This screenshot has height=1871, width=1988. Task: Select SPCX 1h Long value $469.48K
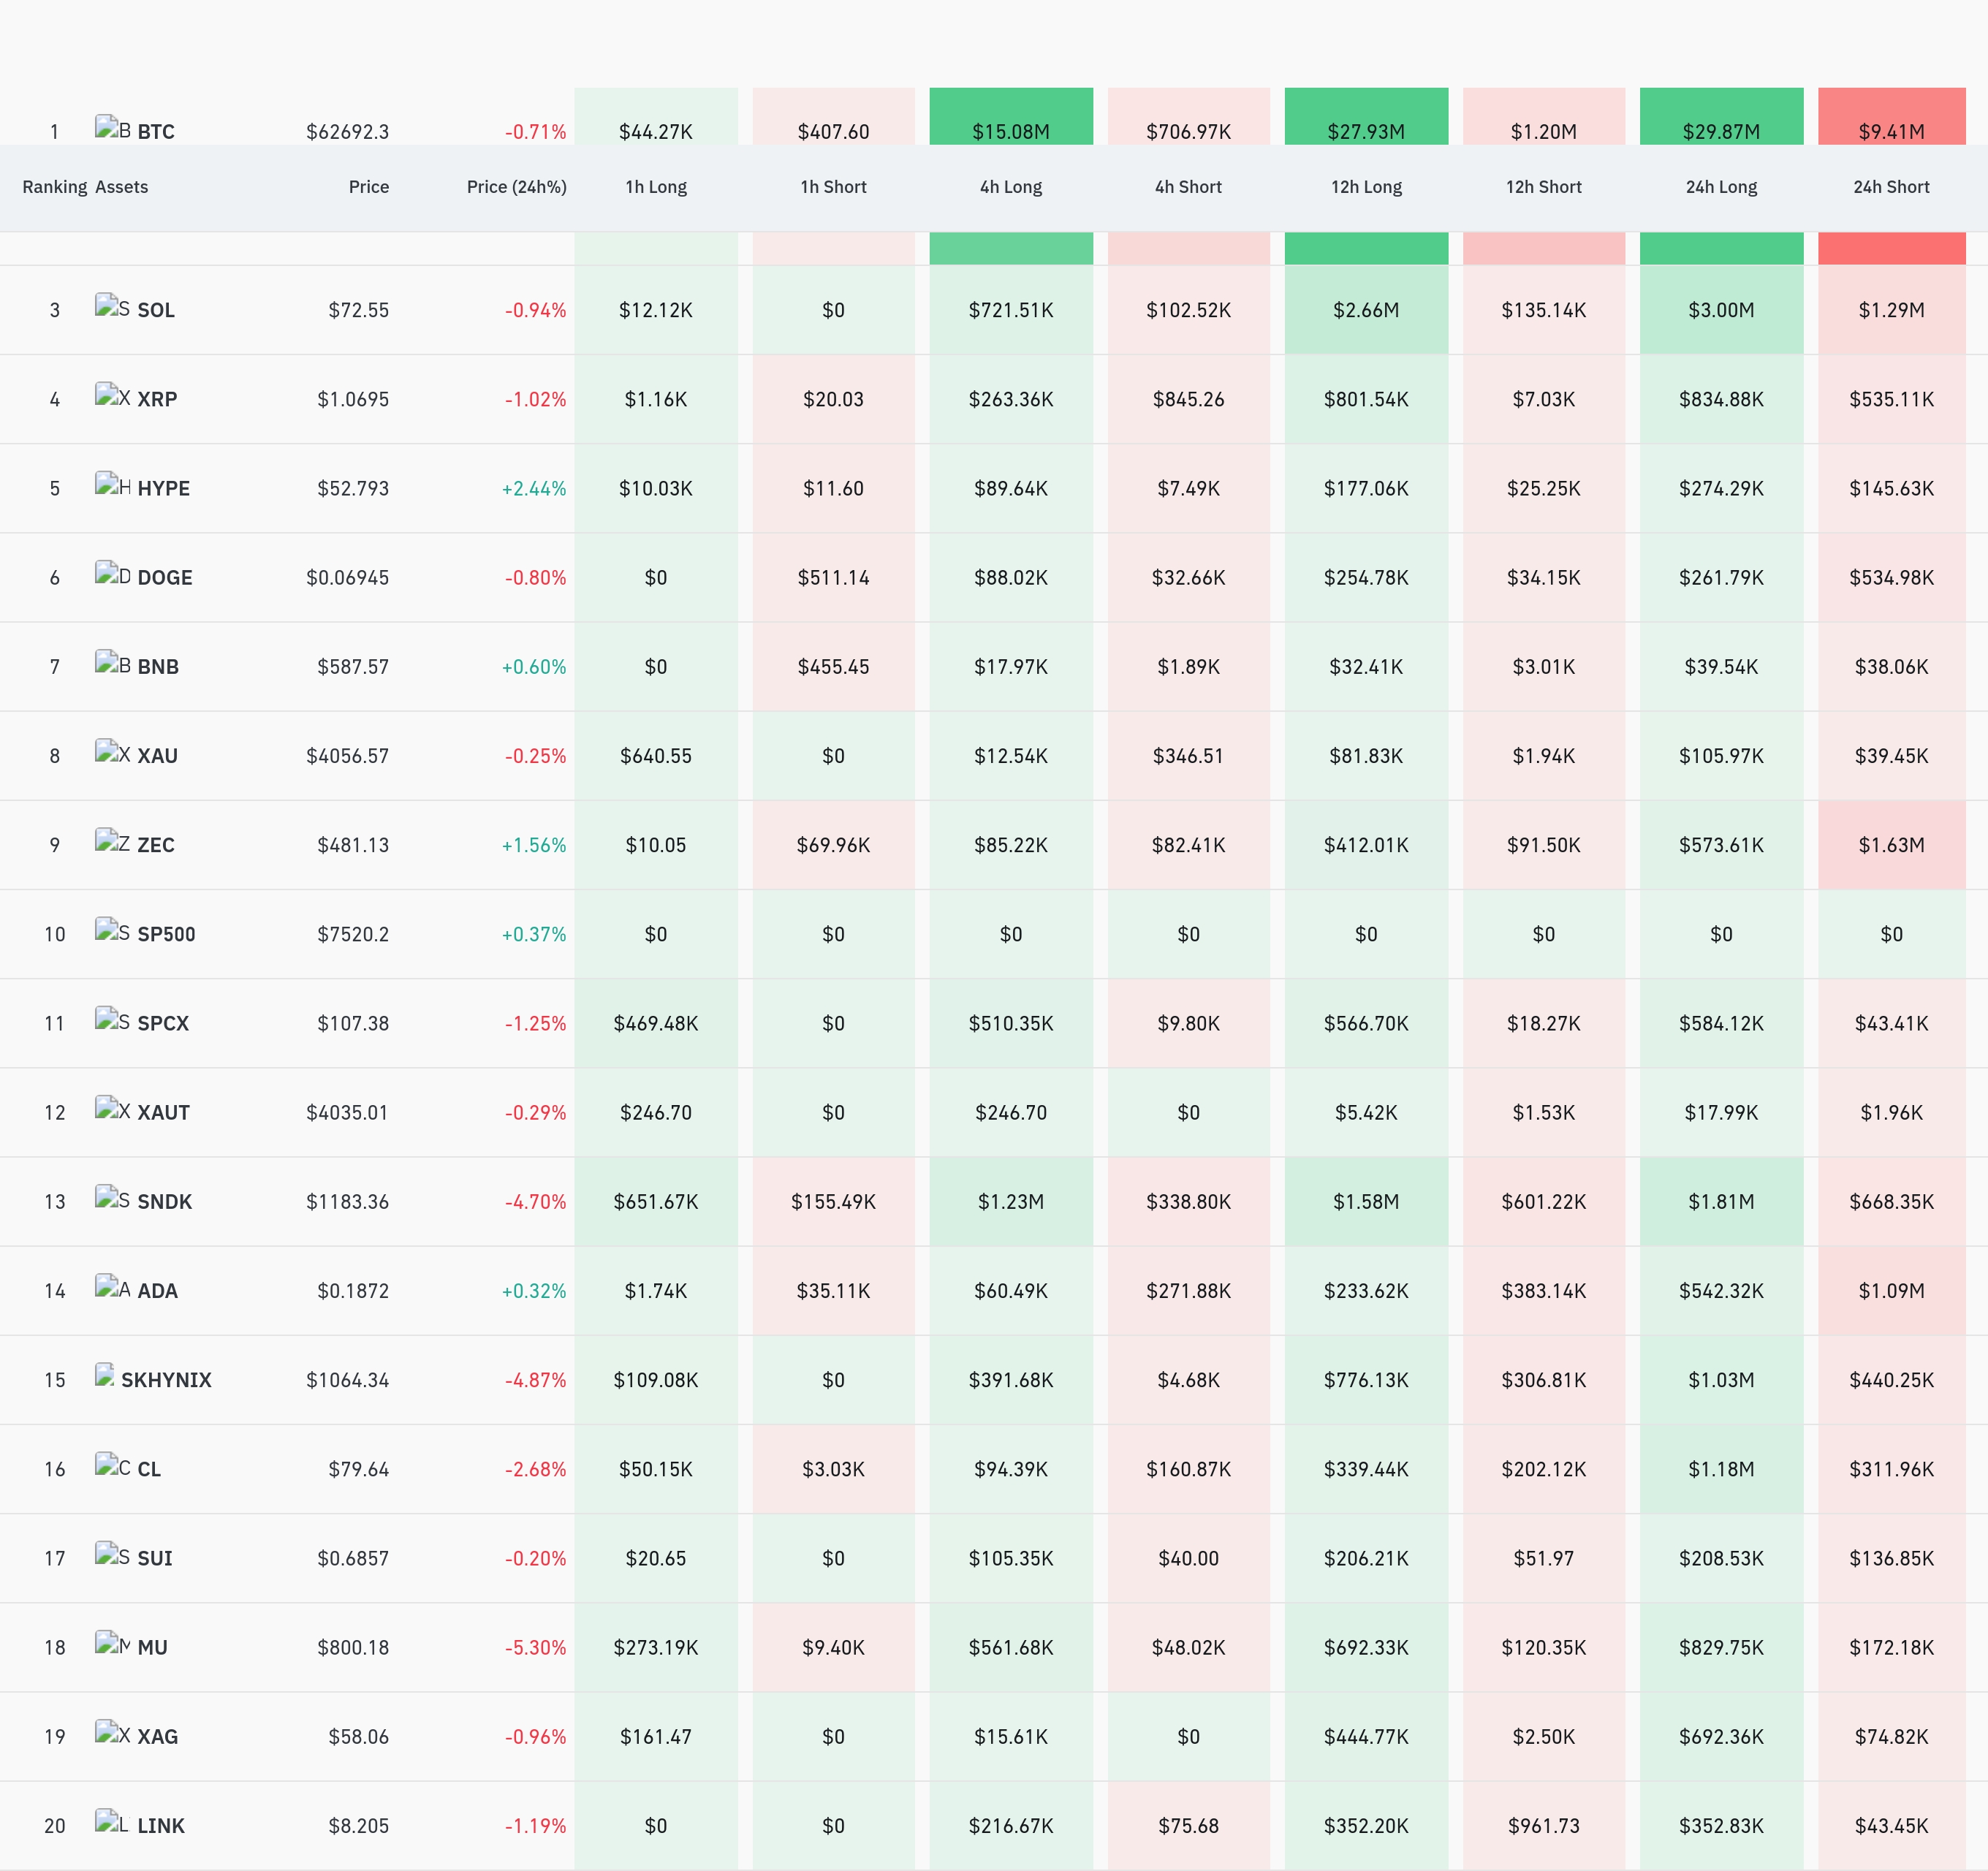point(656,1023)
